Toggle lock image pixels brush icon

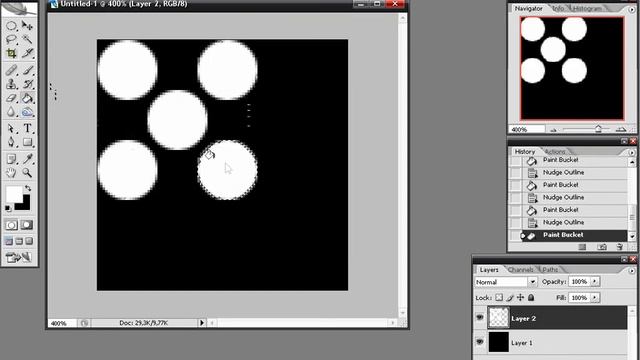pyautogui.click(x=510, y=298)
